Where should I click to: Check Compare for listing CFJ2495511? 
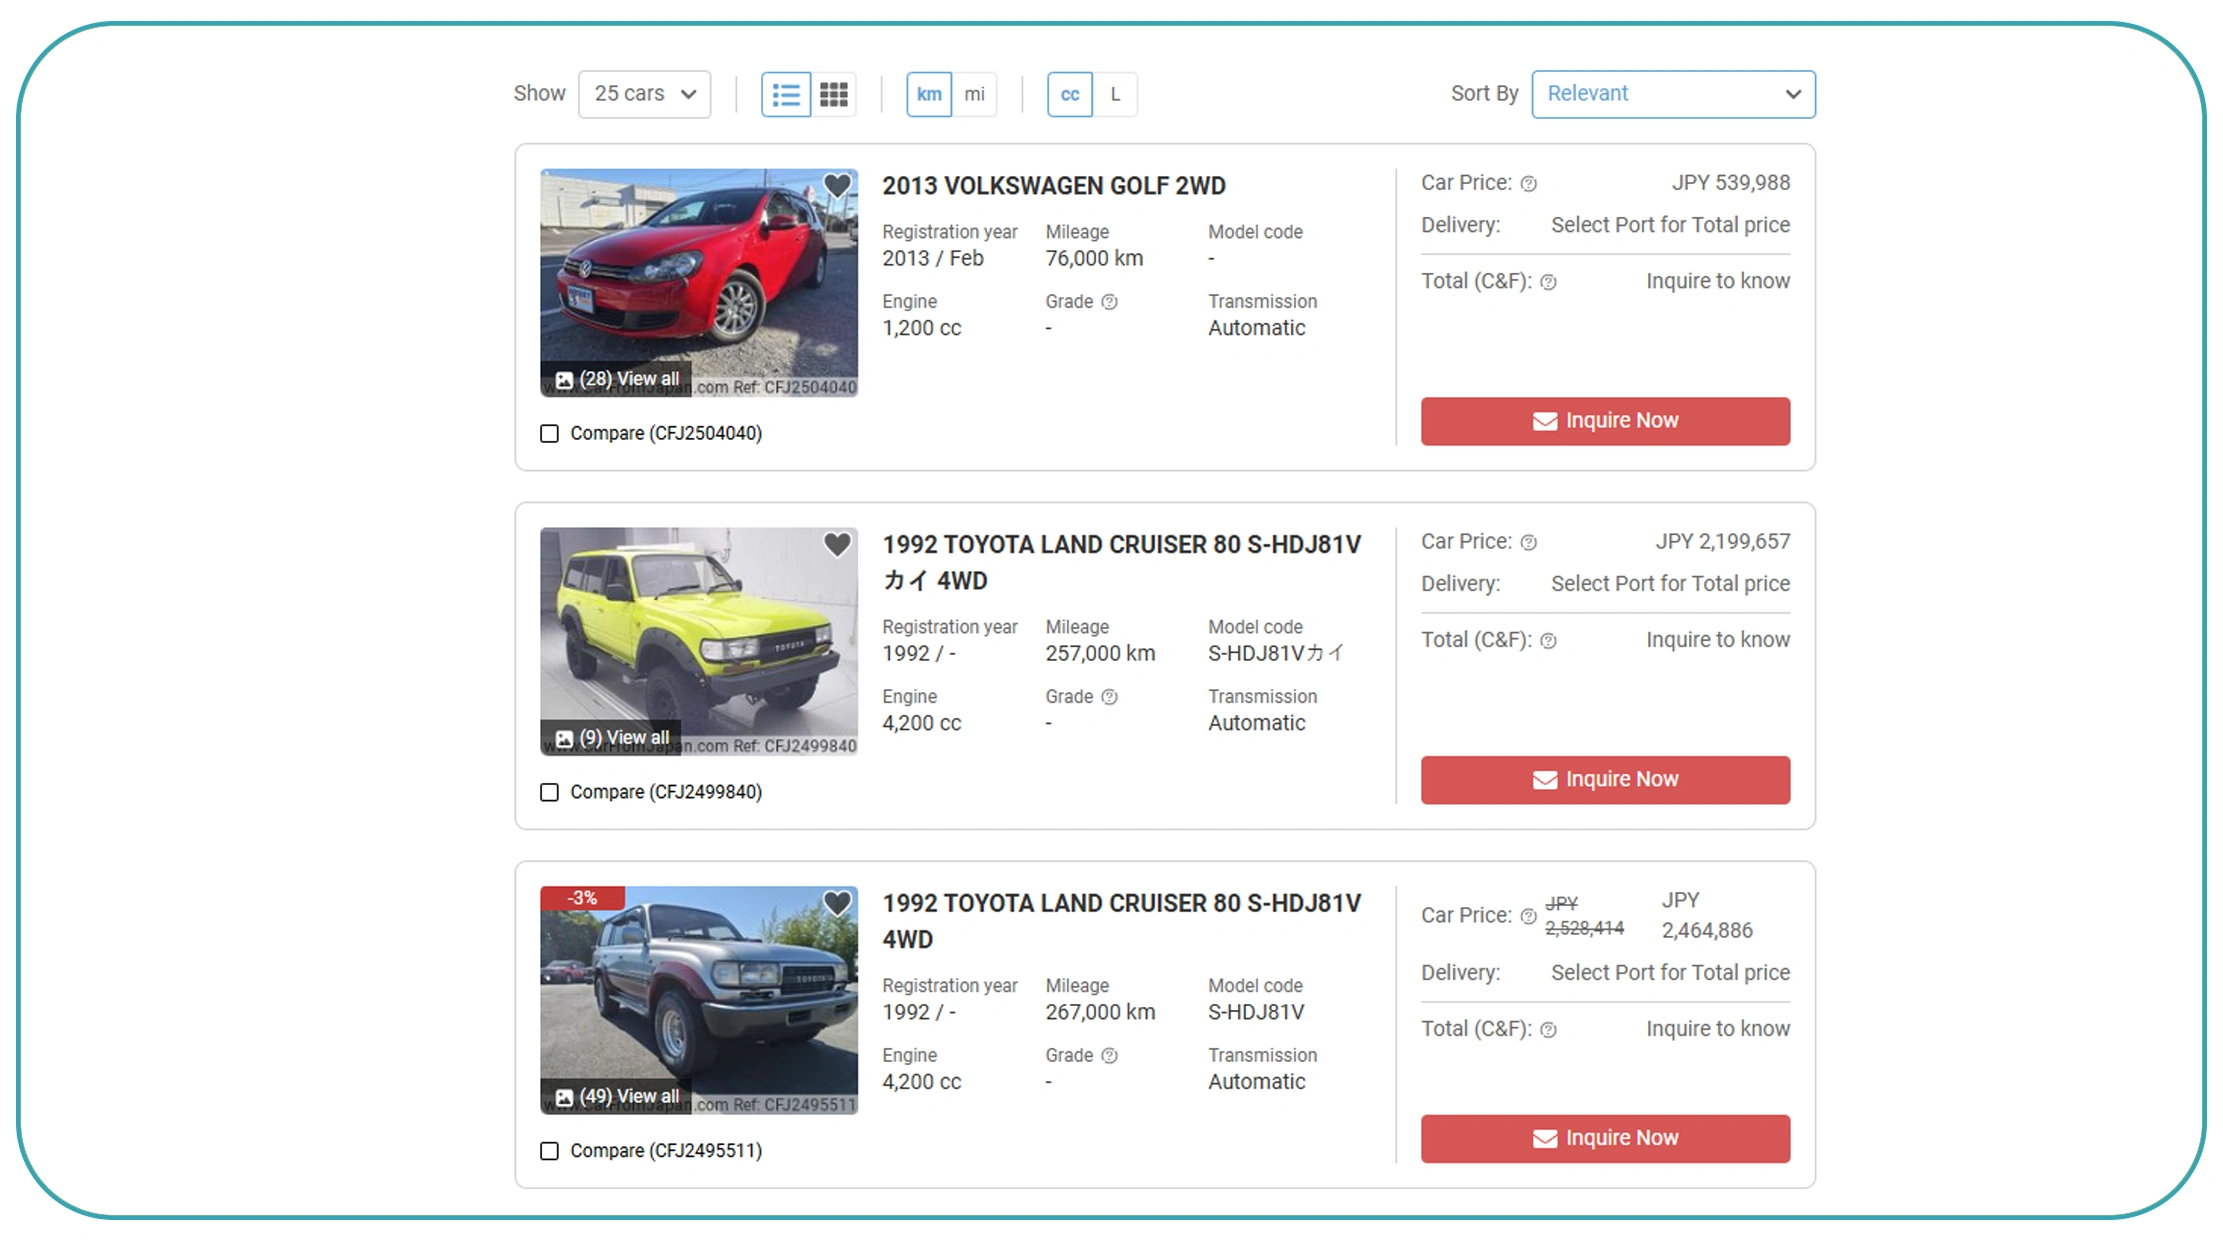(x=549, y=1151)
